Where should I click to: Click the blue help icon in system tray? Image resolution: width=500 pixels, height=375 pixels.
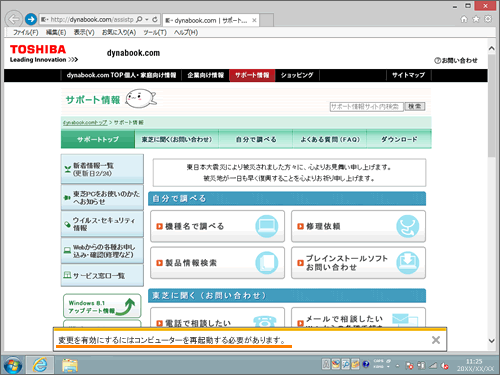pyautogui.click(x=366, y=364)
